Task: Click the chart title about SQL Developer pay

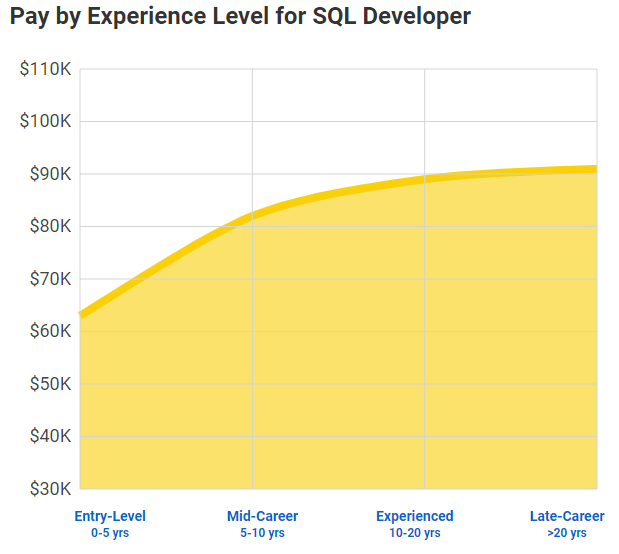Action: [x=240, y=17]
